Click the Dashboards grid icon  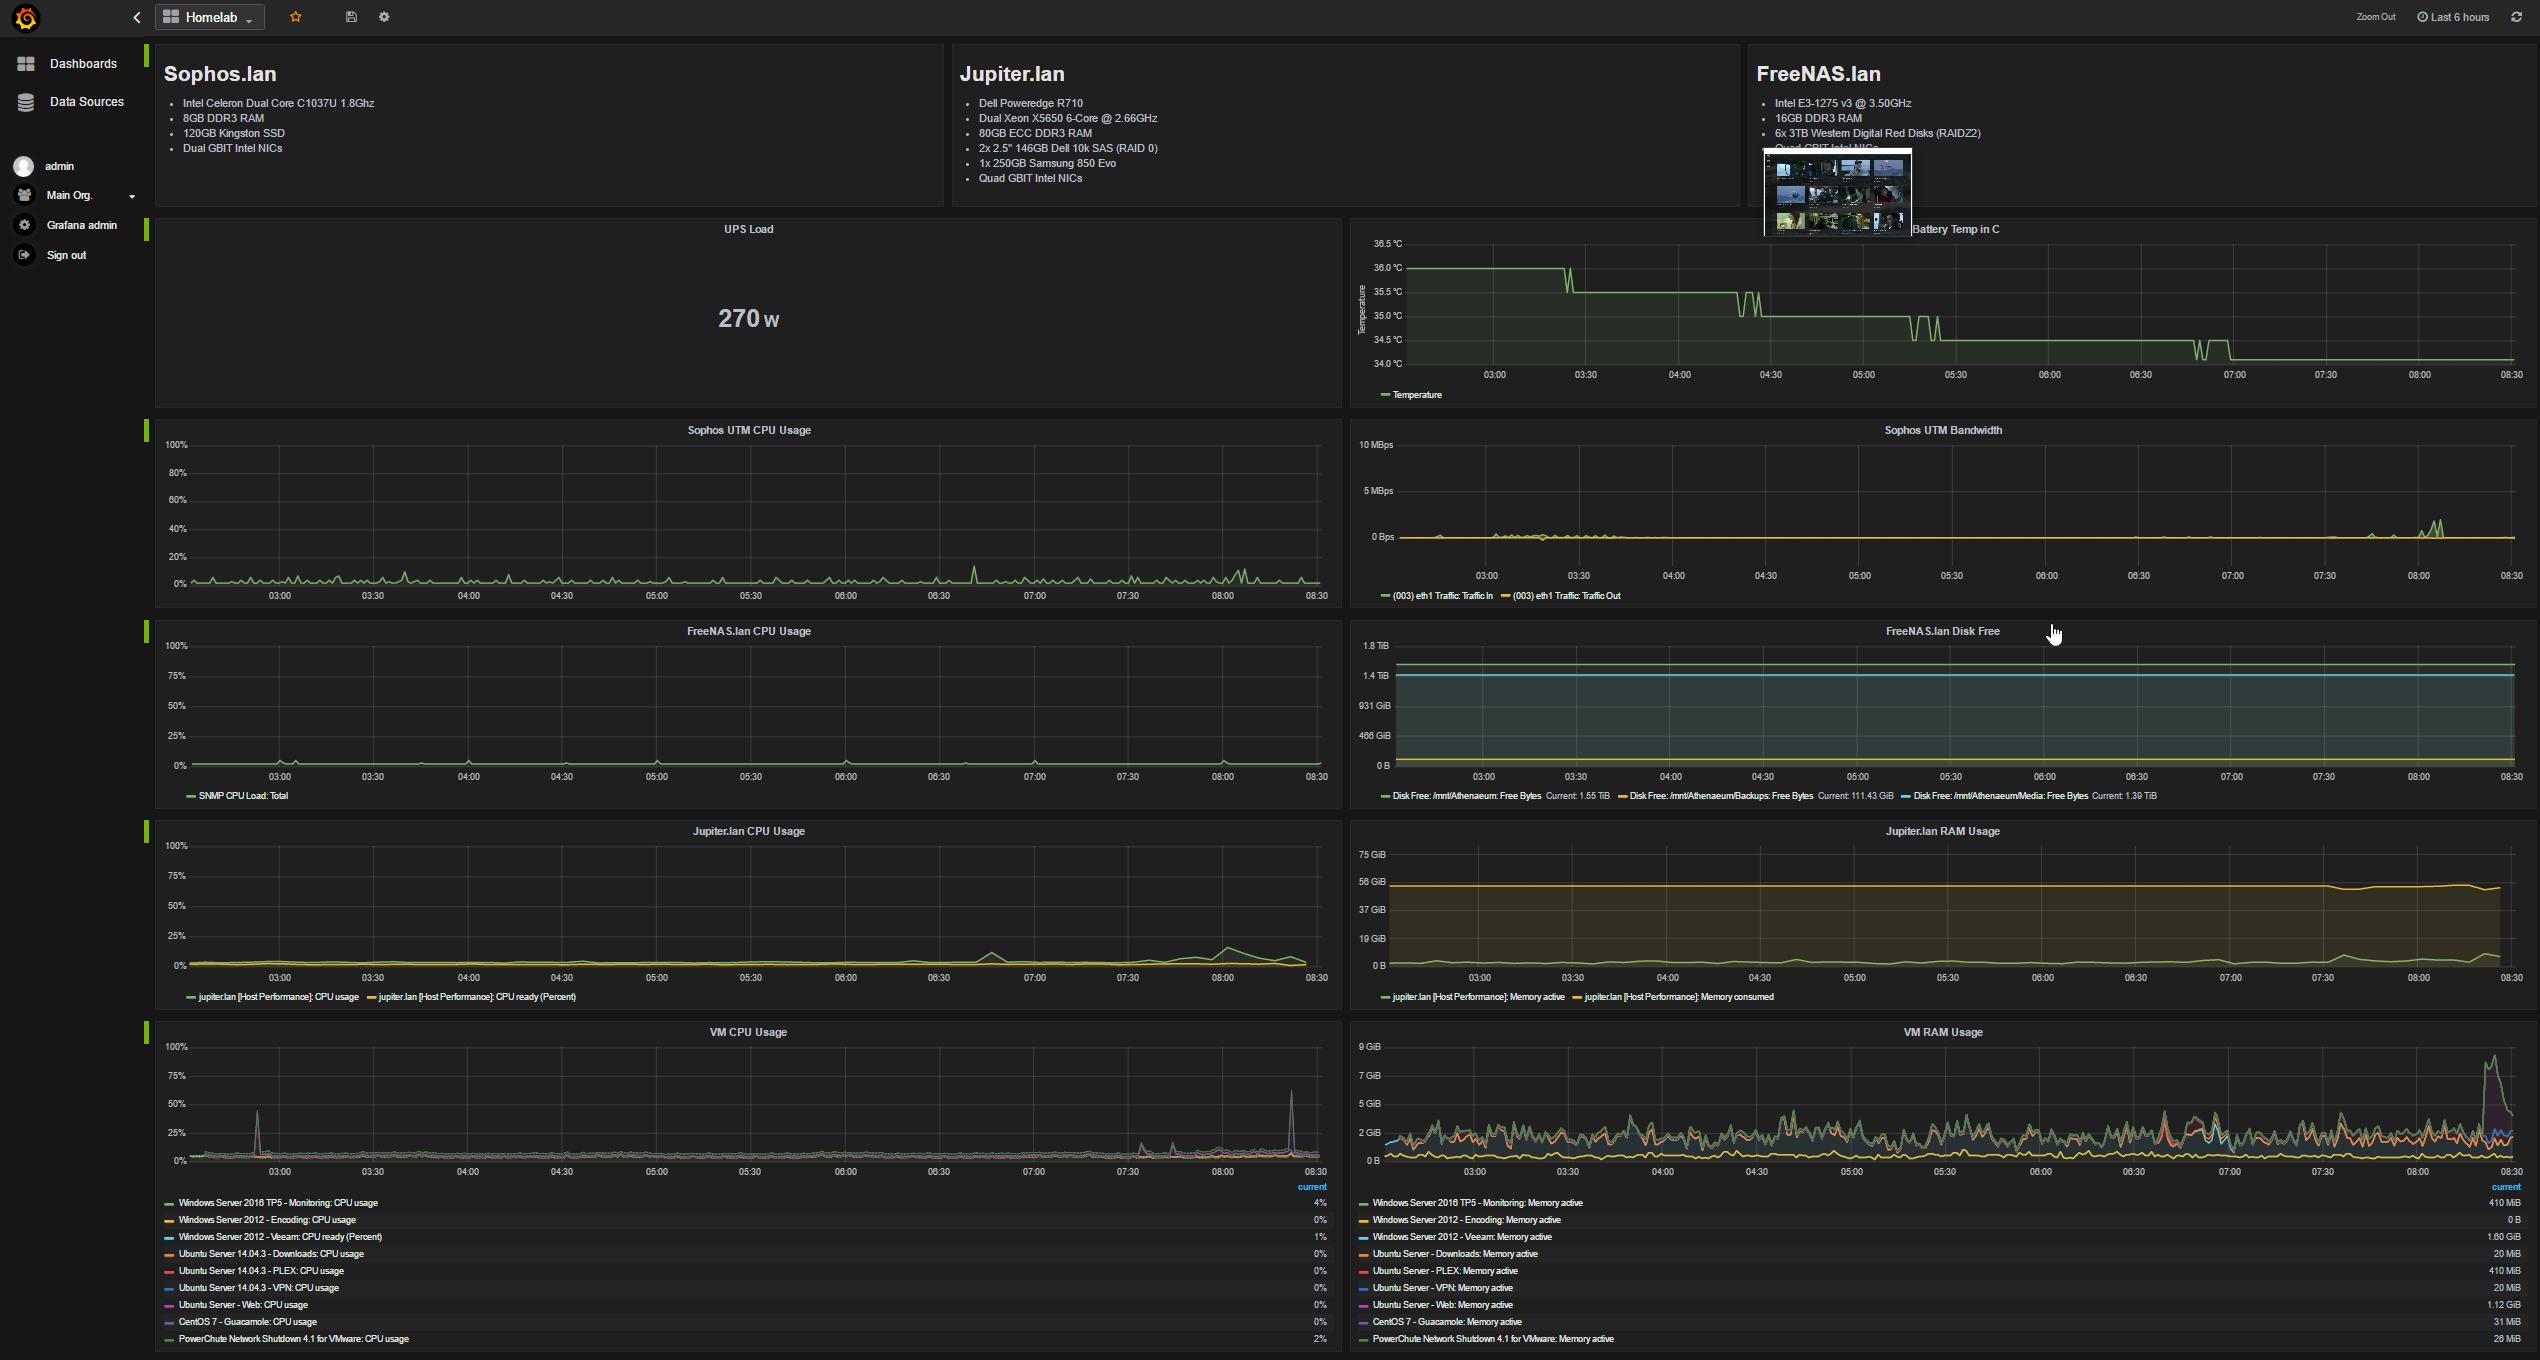pos(26,64)
